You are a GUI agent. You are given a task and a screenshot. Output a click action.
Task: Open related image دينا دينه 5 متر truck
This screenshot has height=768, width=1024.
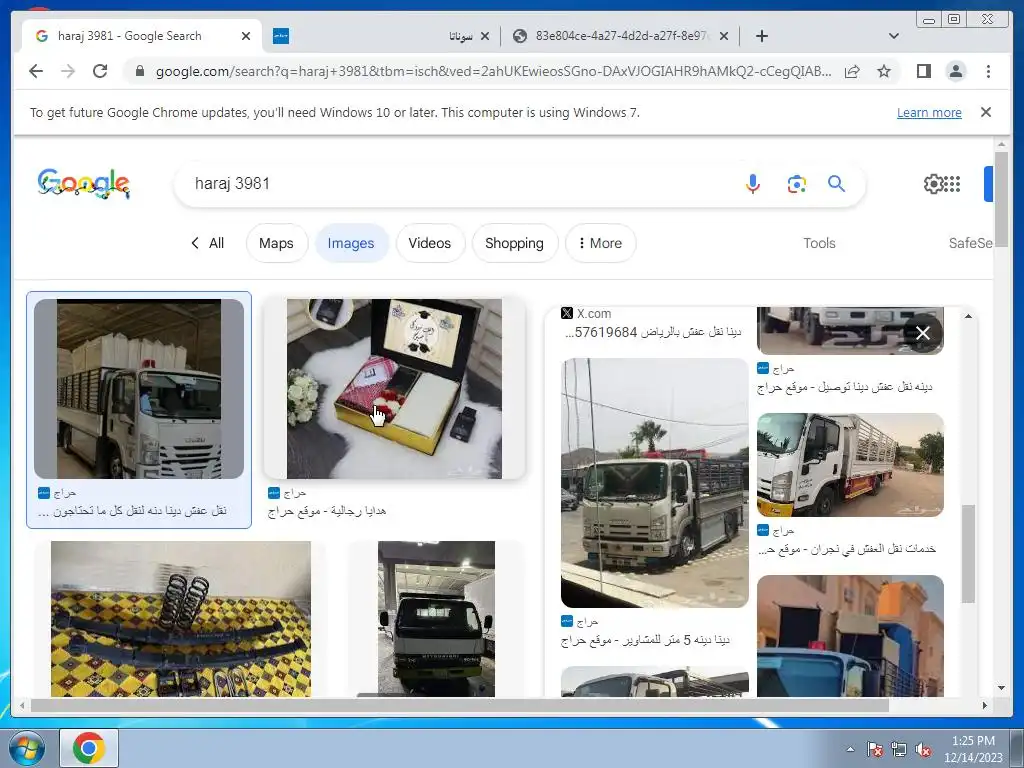point(654,483)
